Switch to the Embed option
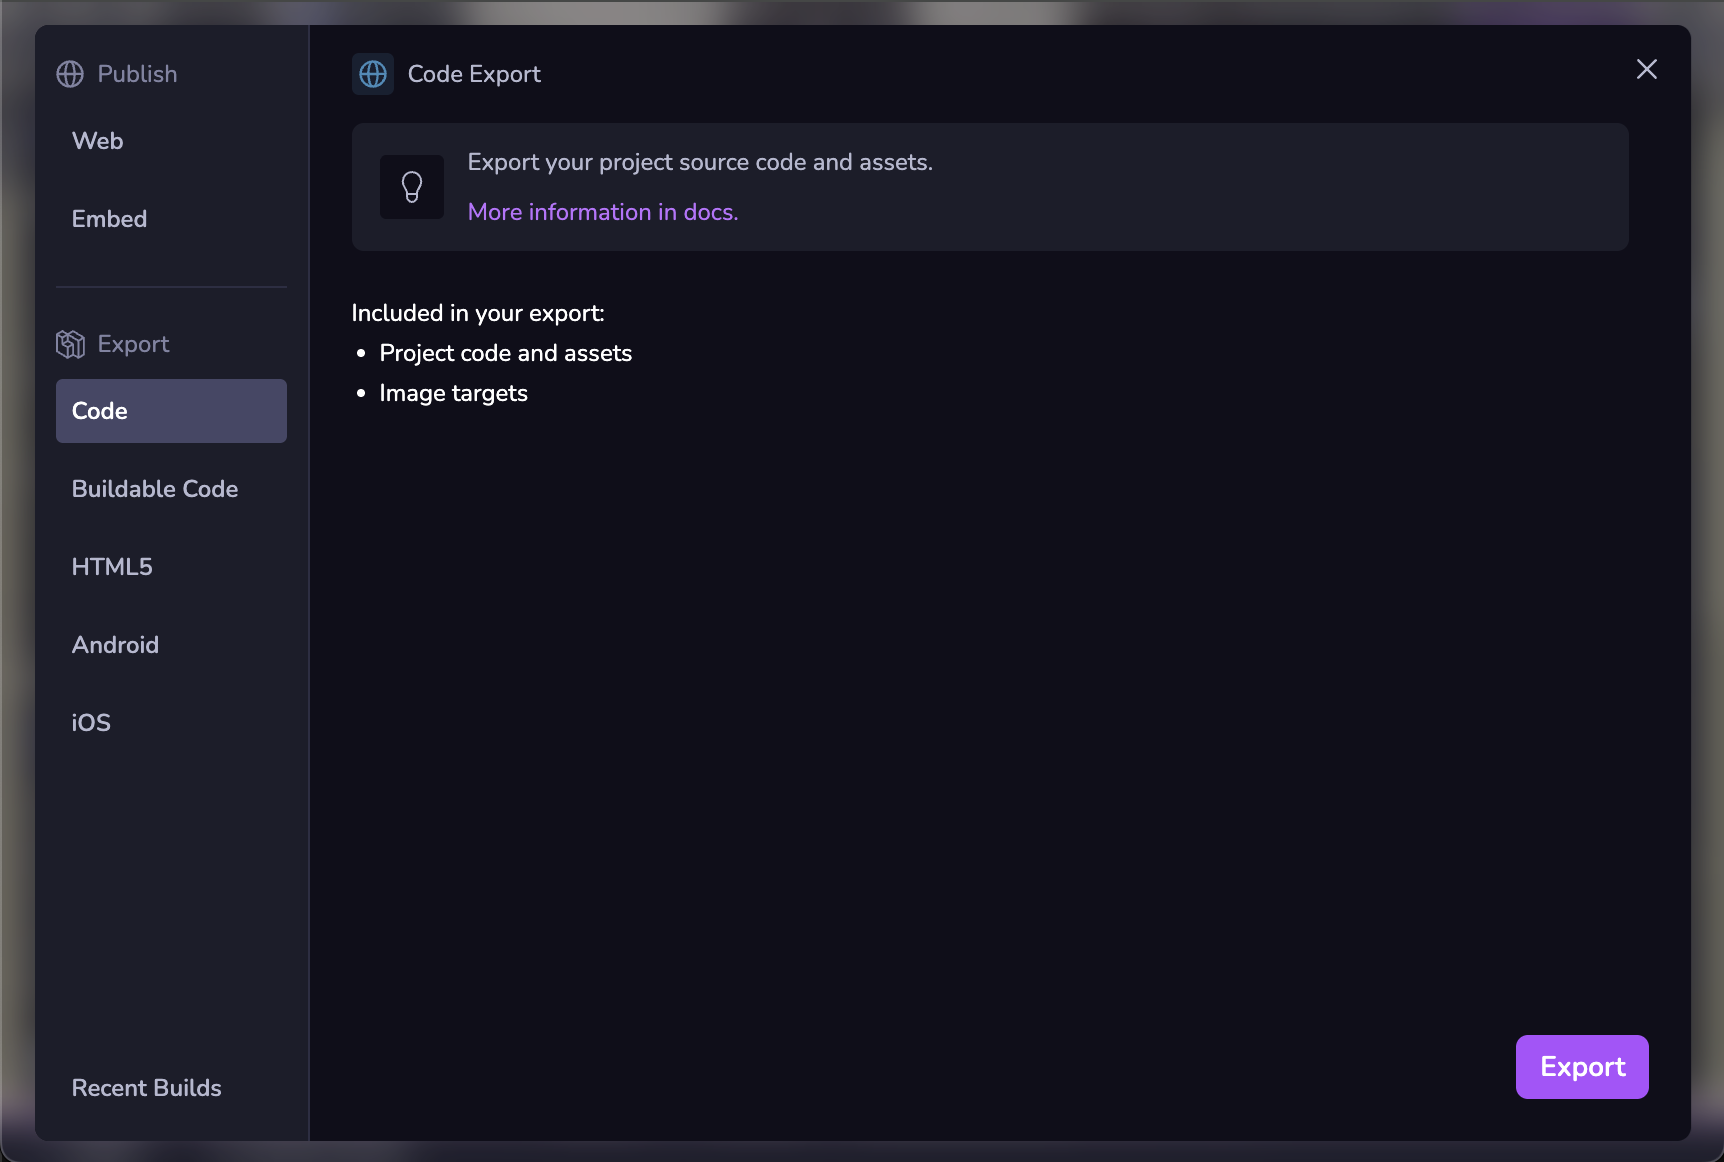The height and width of the screenshot is (1162, 1724). (110, 219)
